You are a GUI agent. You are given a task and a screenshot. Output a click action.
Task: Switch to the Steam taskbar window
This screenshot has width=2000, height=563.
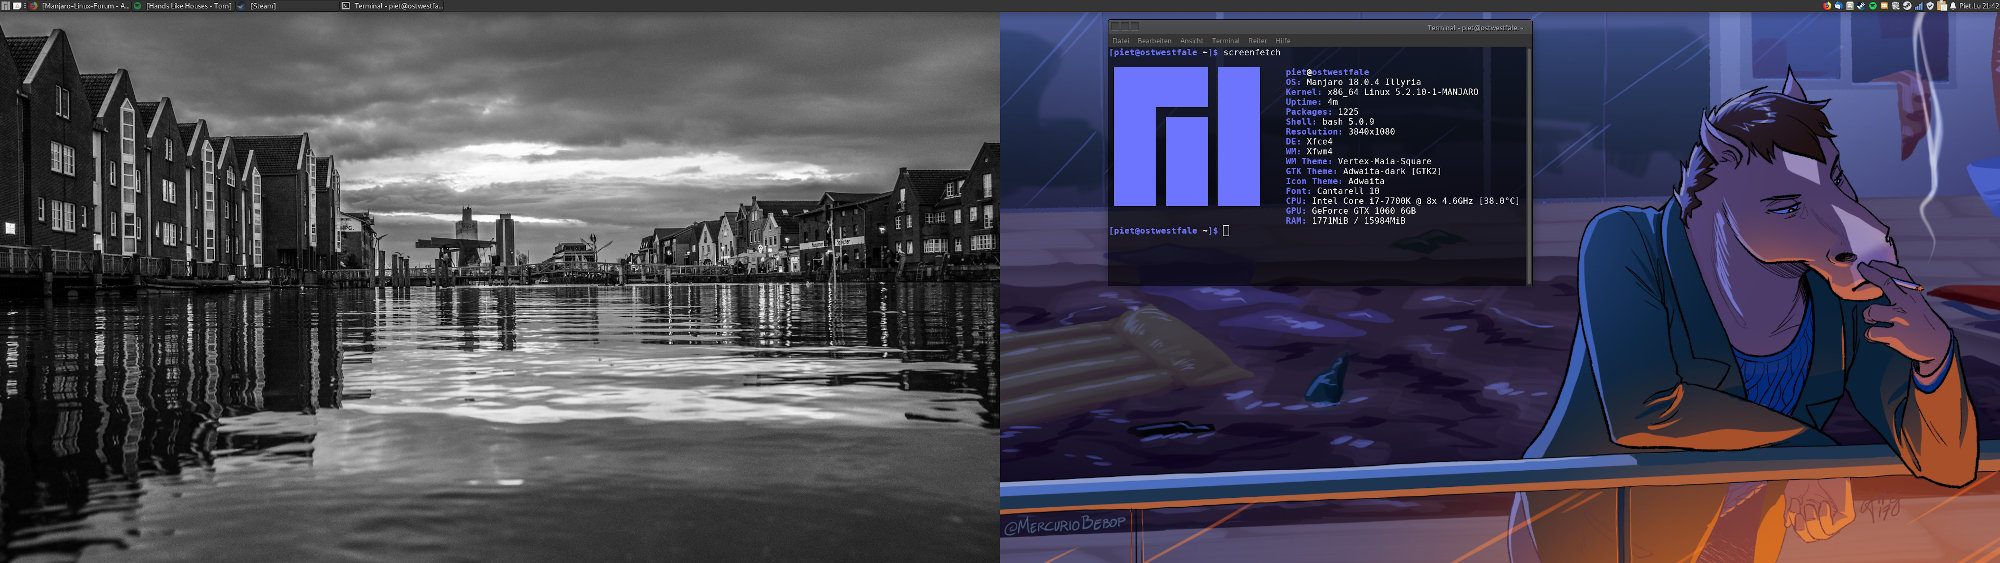(x=262, y=6)
